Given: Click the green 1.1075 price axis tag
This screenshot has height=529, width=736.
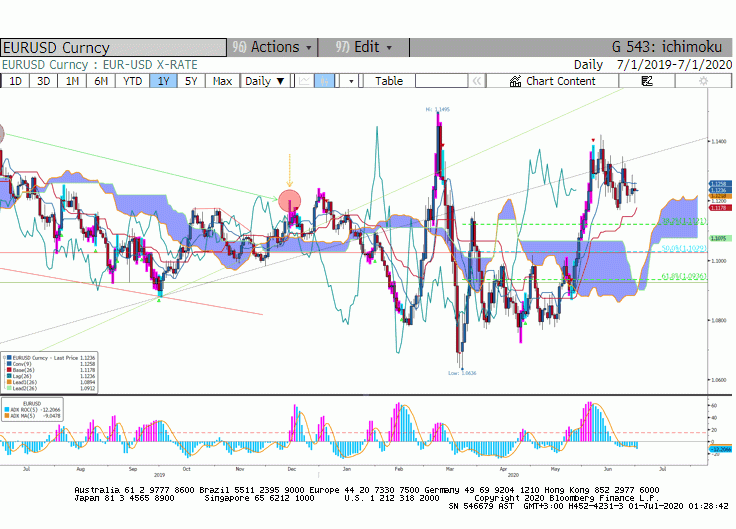Looking at the screenshot, I should pos(720,238).
